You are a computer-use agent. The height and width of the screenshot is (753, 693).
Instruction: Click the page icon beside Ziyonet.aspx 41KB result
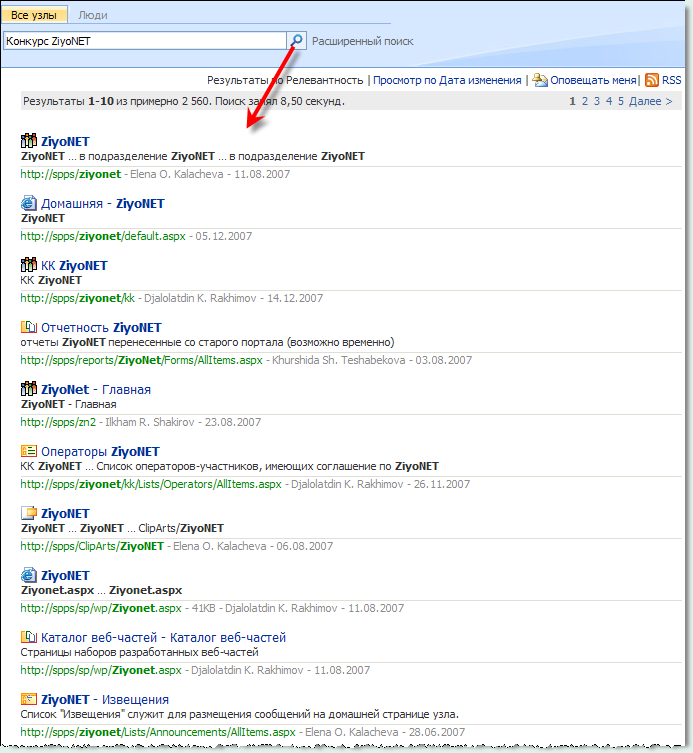tap(29, 575)
